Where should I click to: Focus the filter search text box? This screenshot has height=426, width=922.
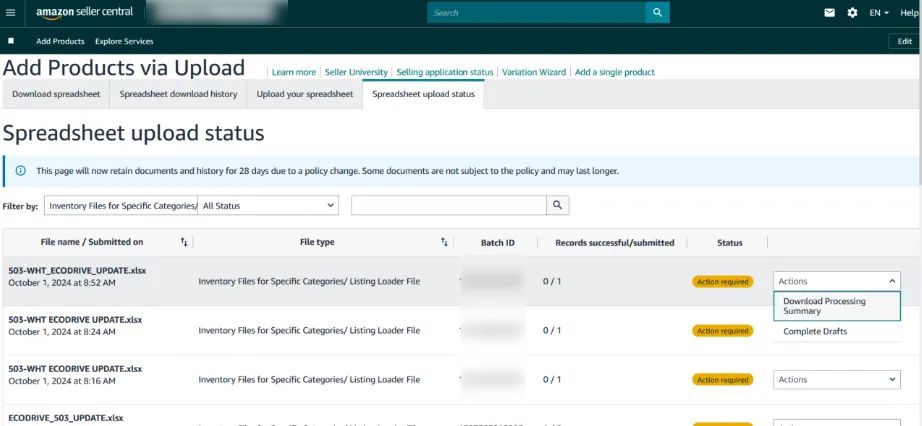point(449,205)
